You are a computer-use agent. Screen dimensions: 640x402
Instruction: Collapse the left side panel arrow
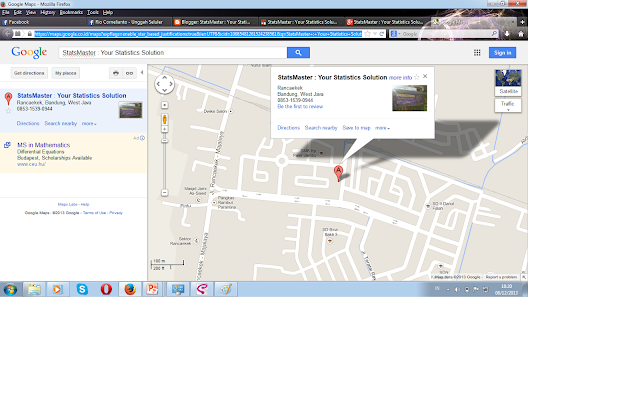(142, 73)
